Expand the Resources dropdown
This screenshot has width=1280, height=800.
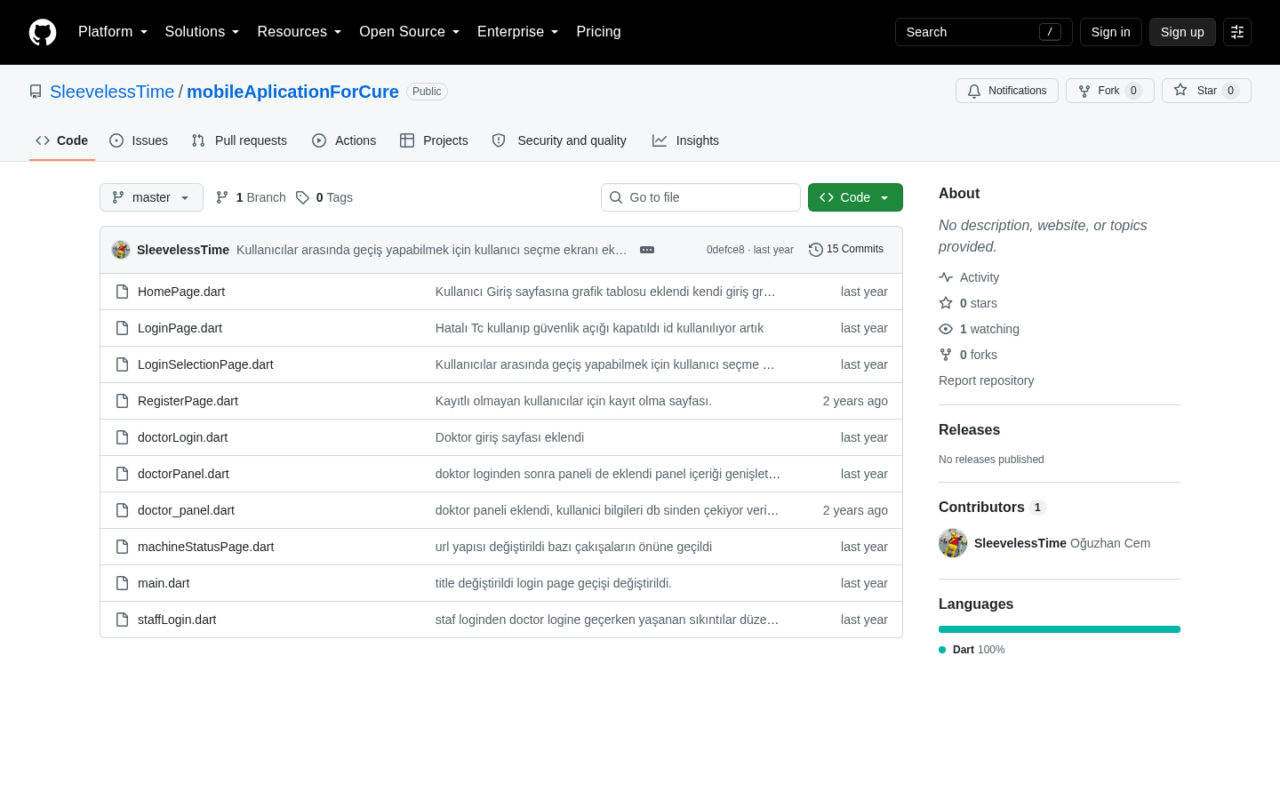coord(299,32)
